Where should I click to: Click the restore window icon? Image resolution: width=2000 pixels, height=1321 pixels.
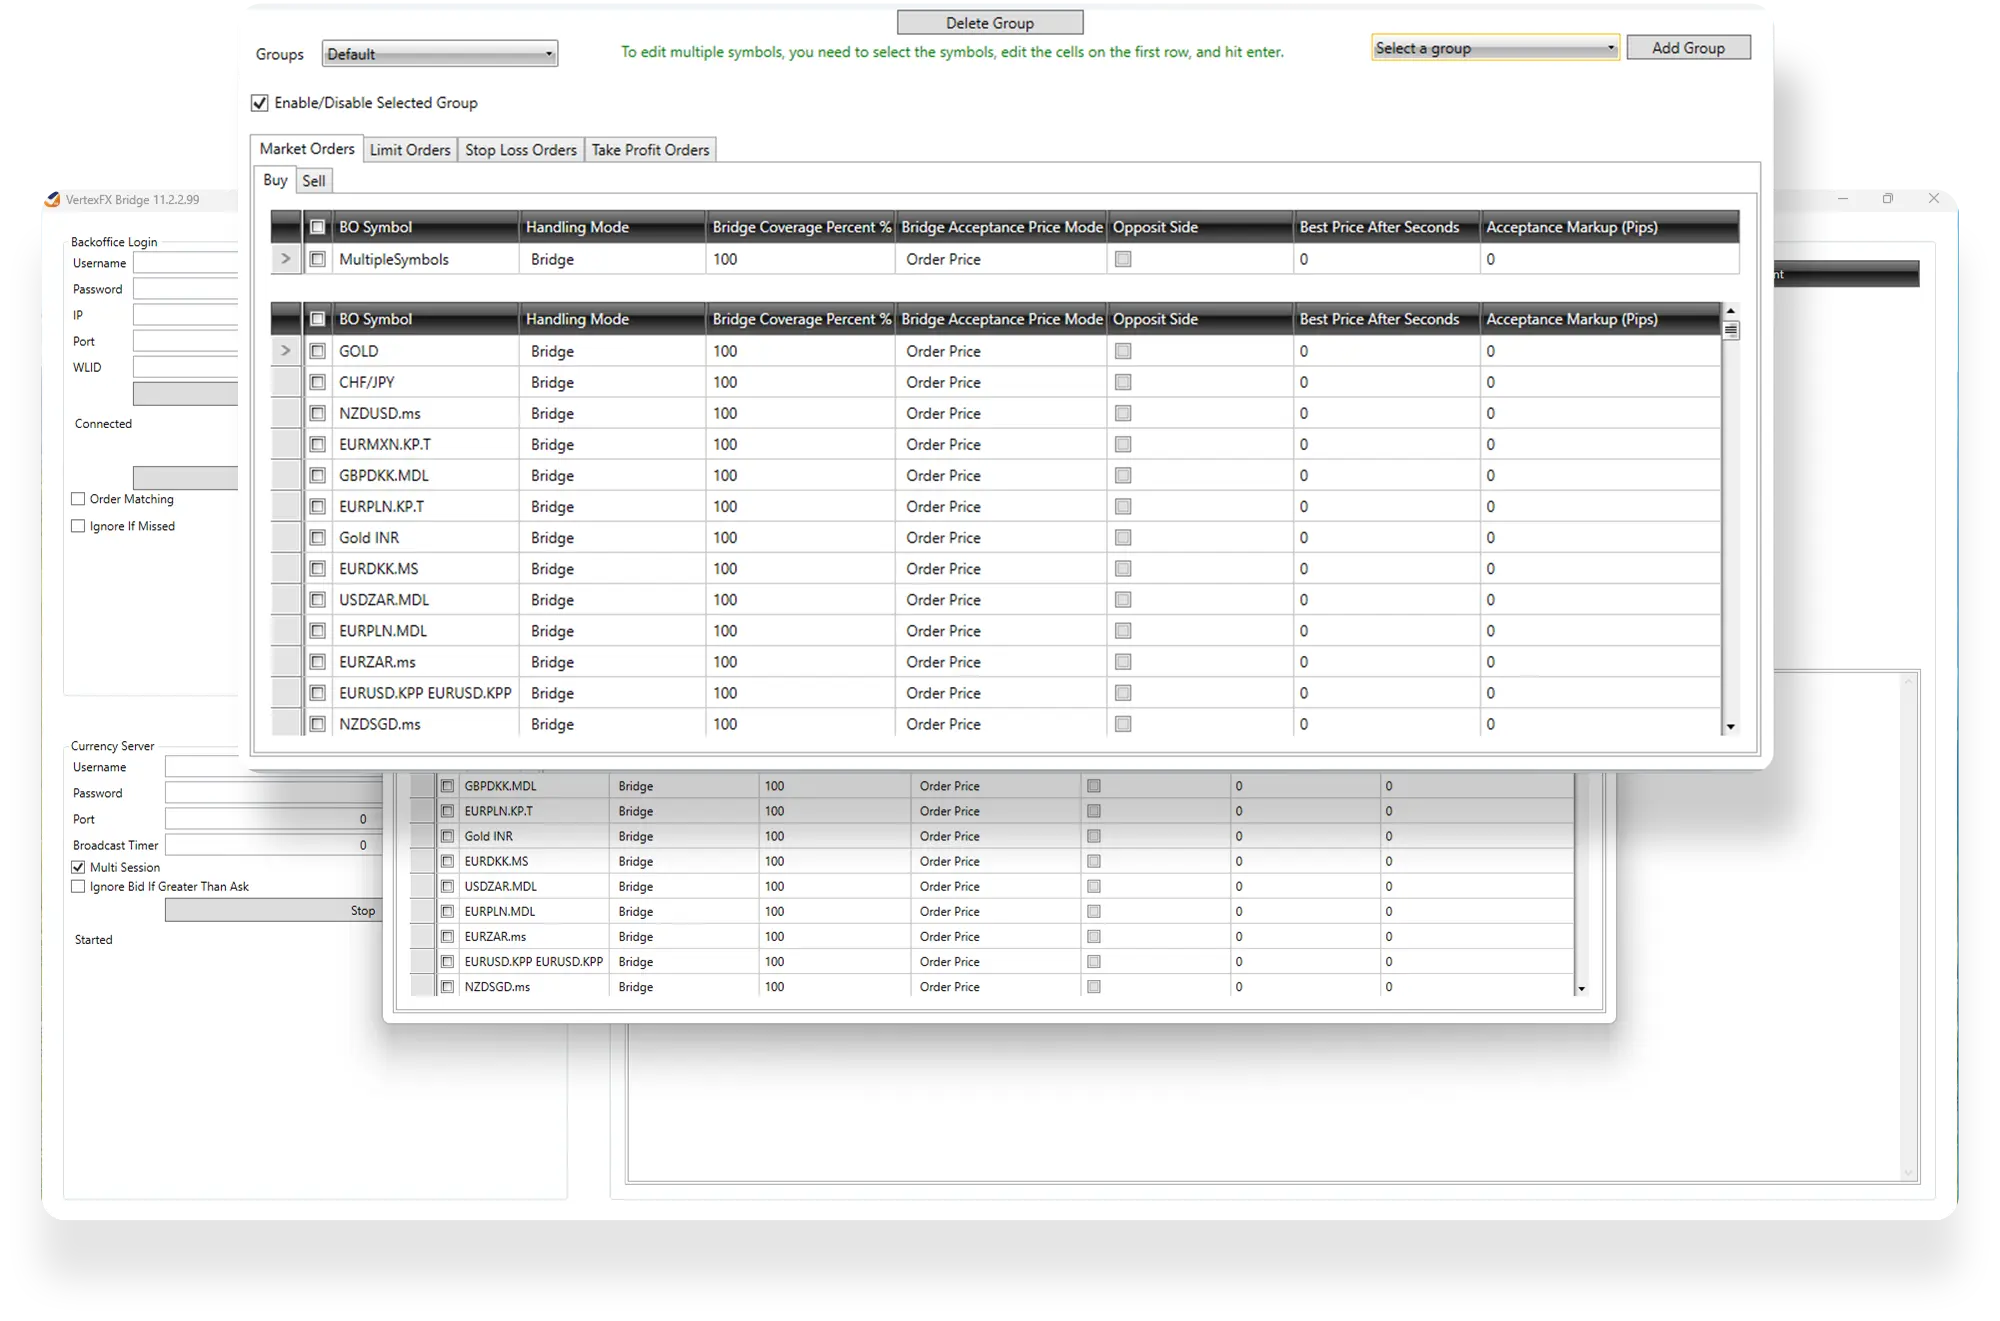[1887, 199]
